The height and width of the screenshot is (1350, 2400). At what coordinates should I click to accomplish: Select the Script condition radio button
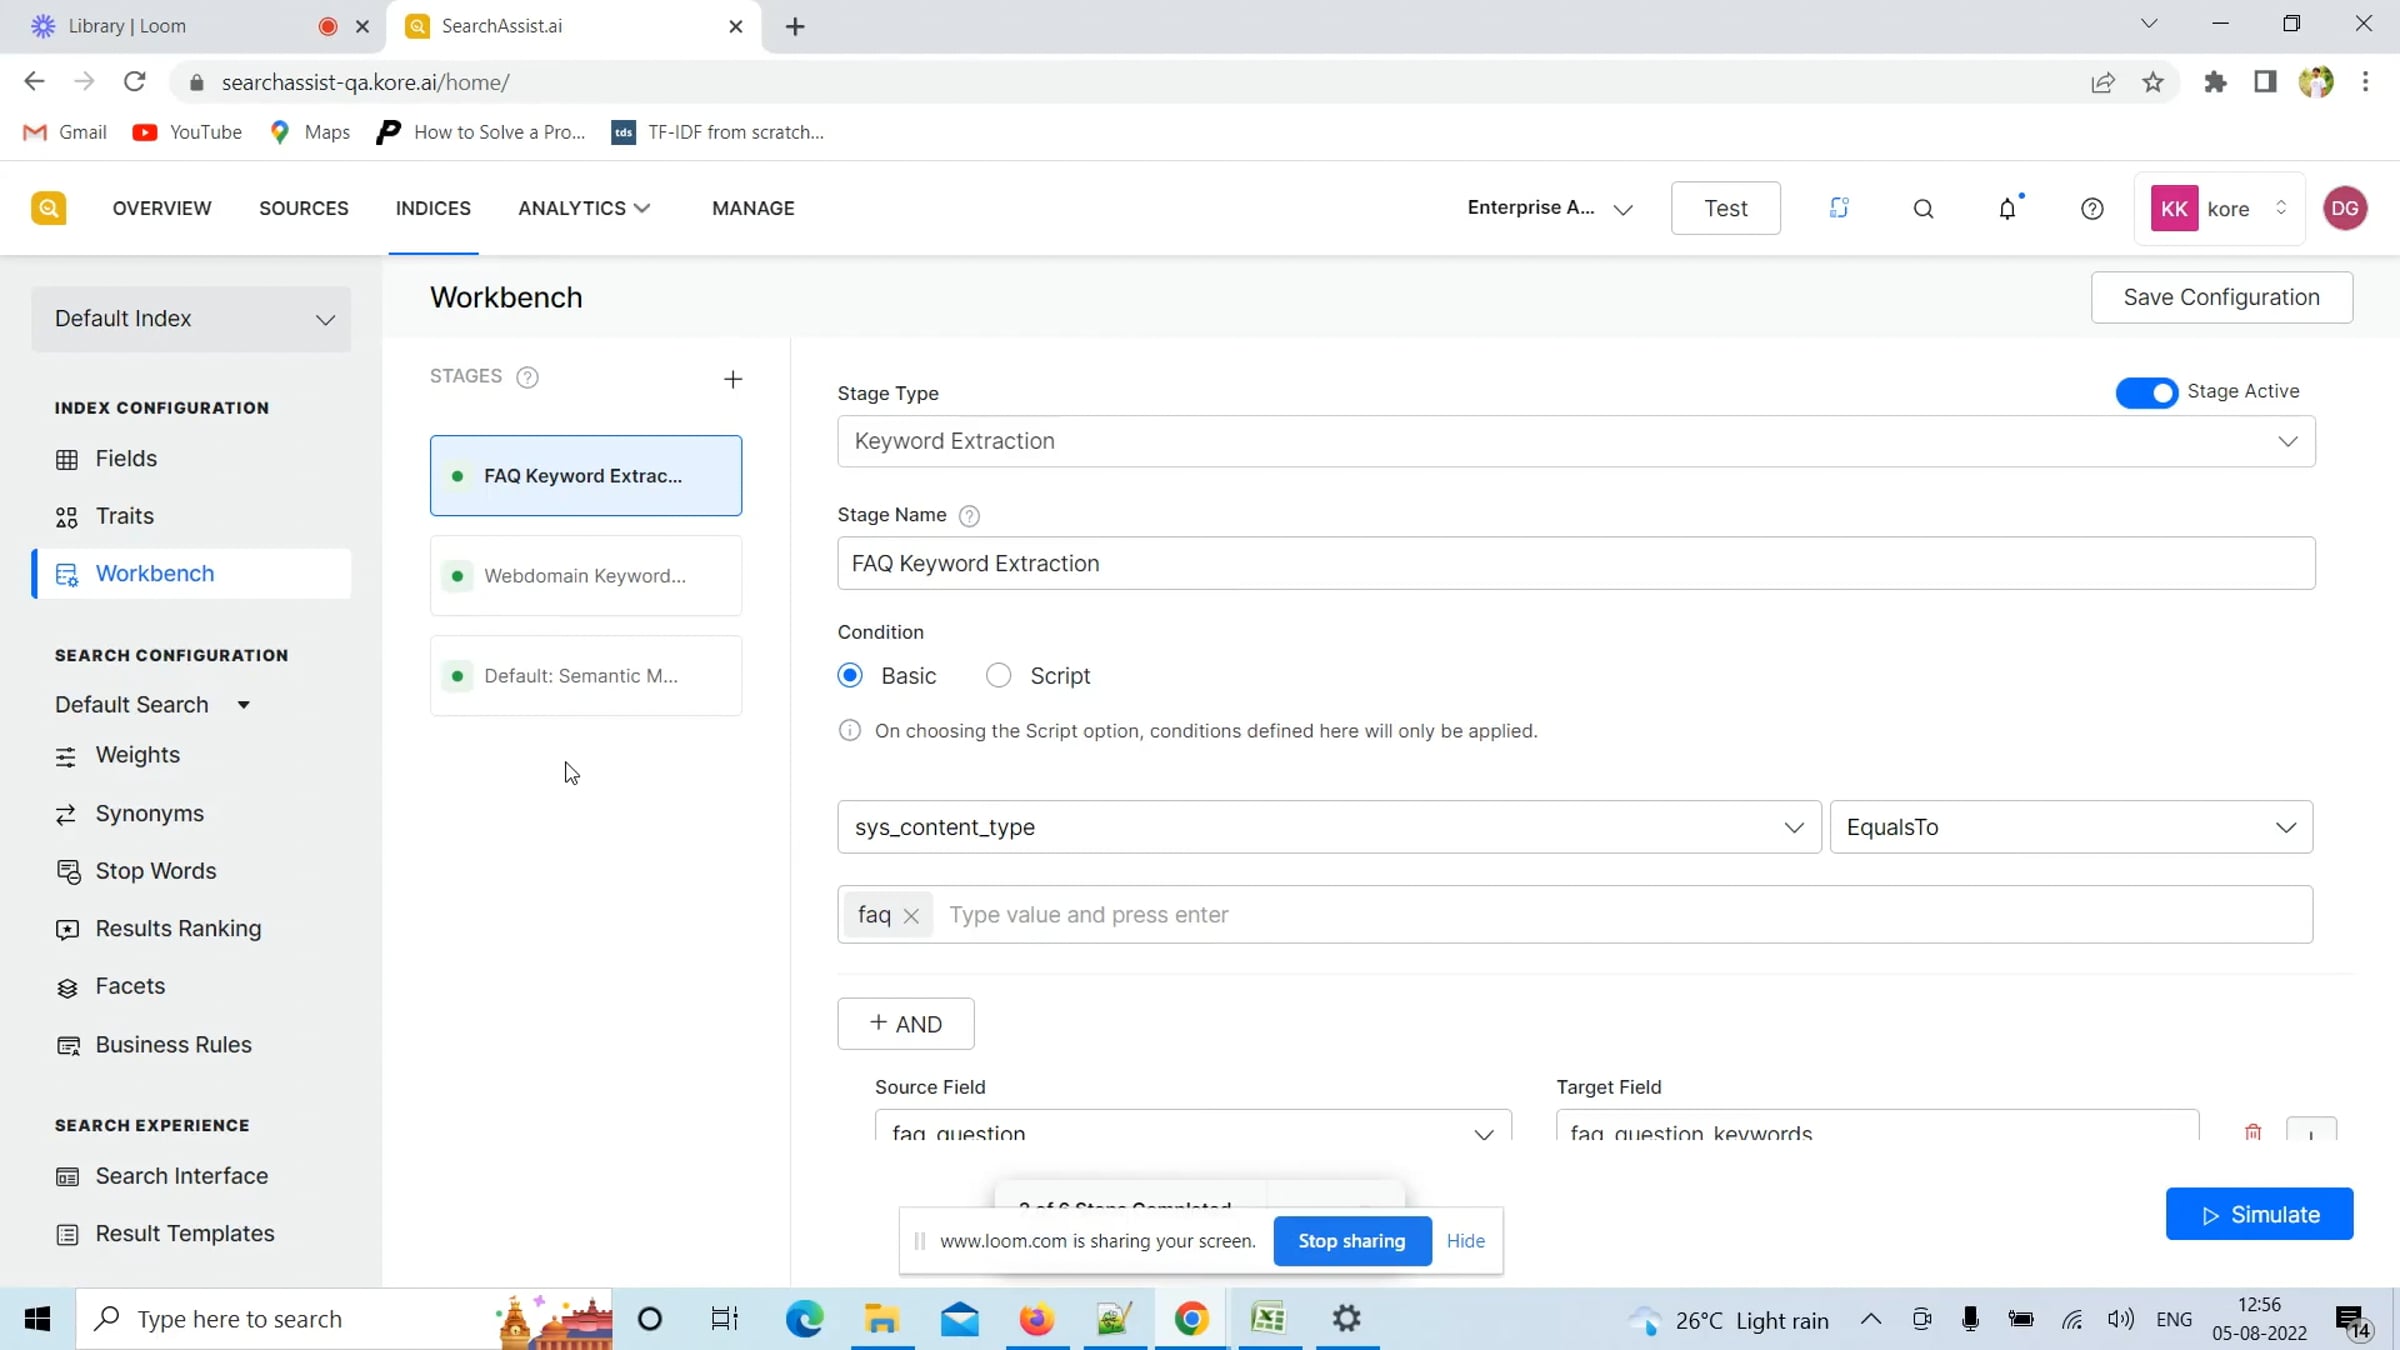(x=998, y=676)
